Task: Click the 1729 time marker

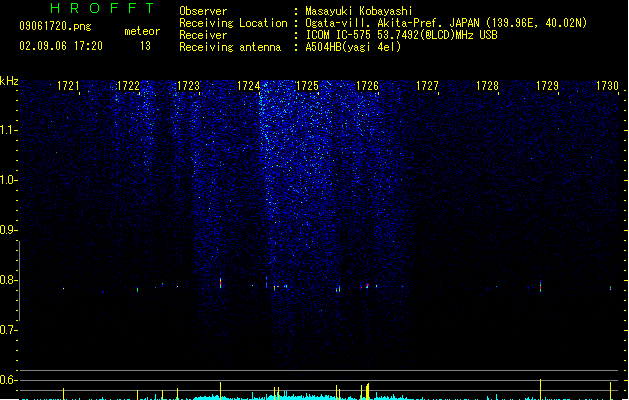Action: point(547,86)
